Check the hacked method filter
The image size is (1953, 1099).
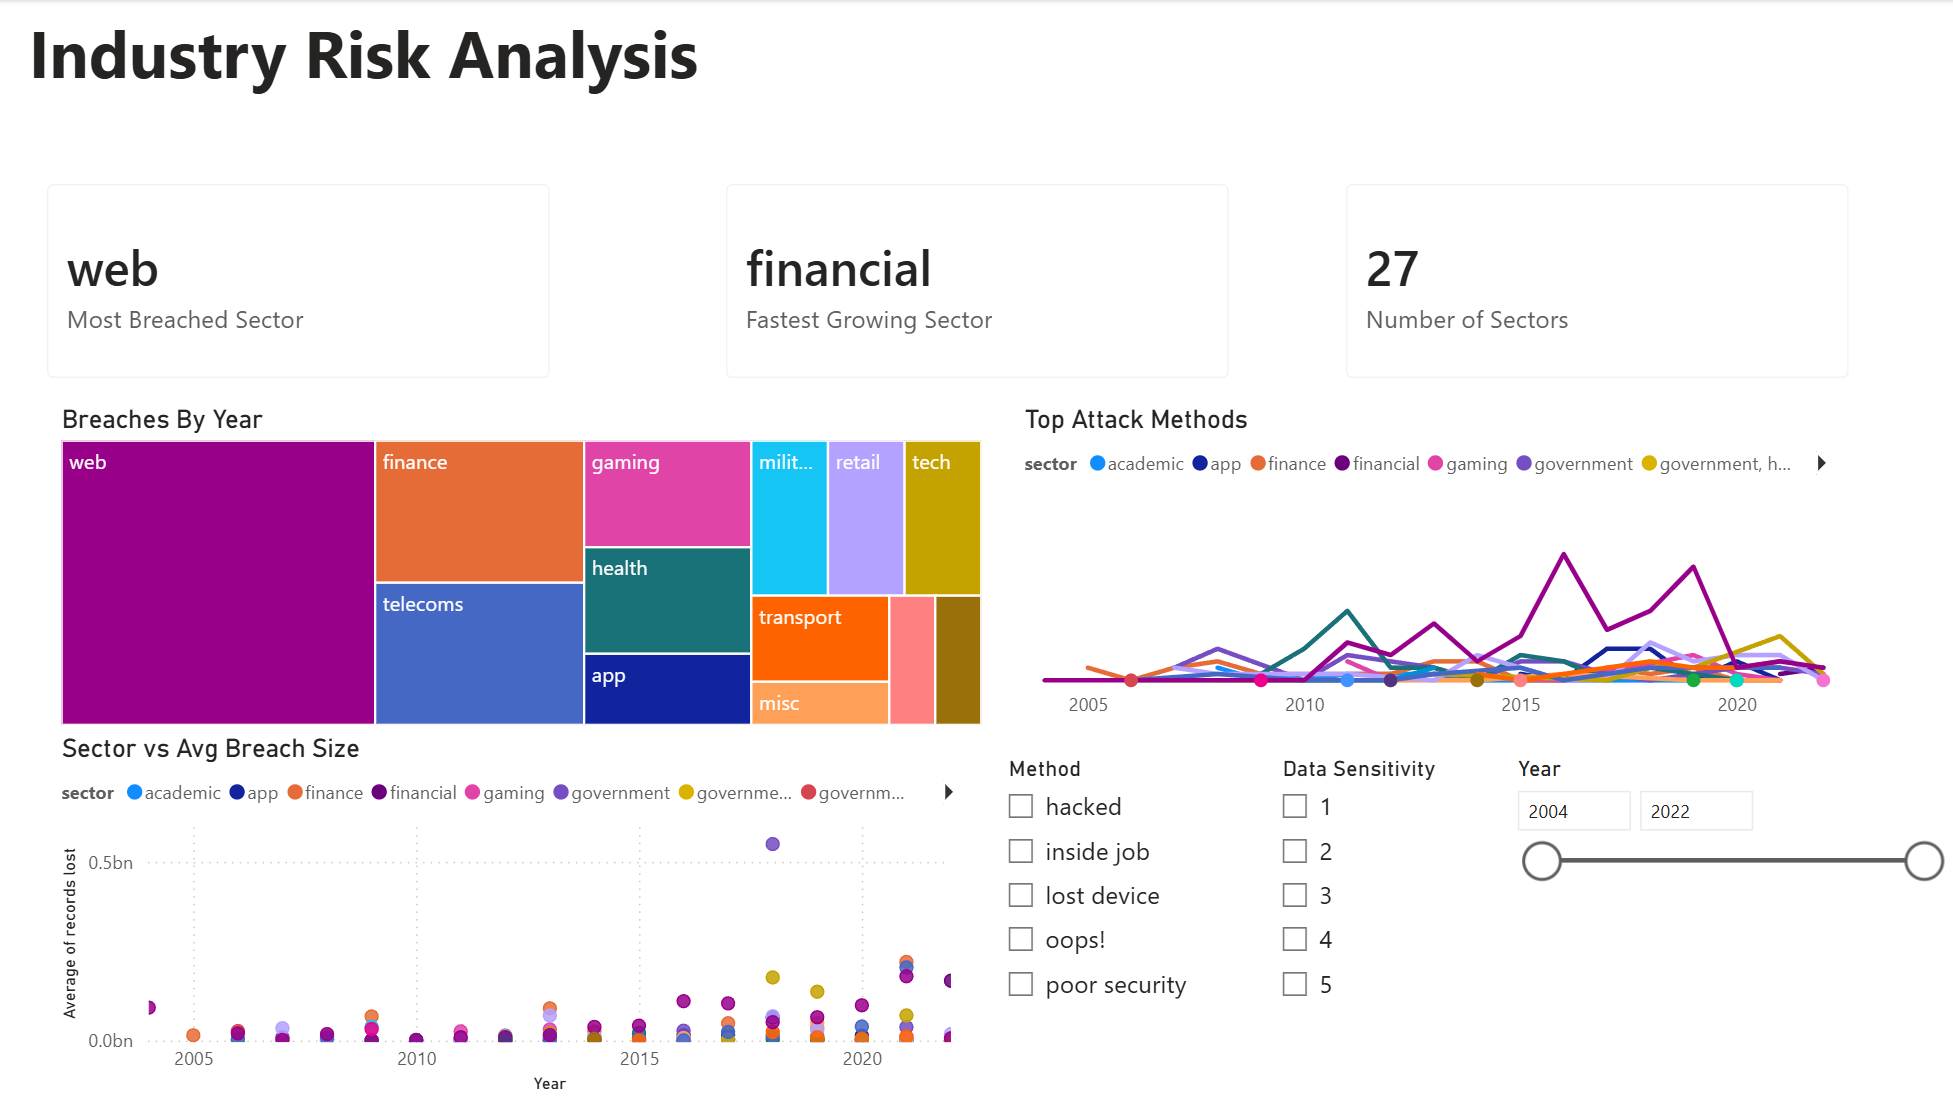click(x=1020, y=806)
